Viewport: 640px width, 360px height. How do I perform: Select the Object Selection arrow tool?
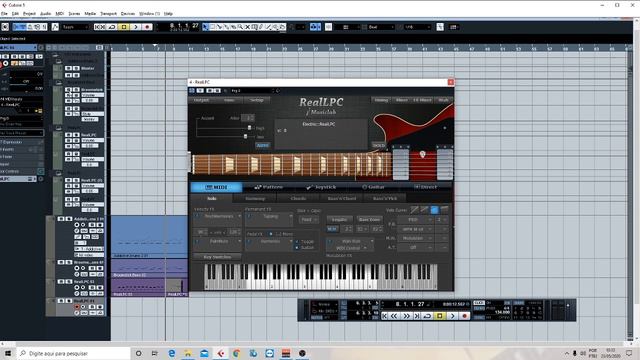coord(205,27)
